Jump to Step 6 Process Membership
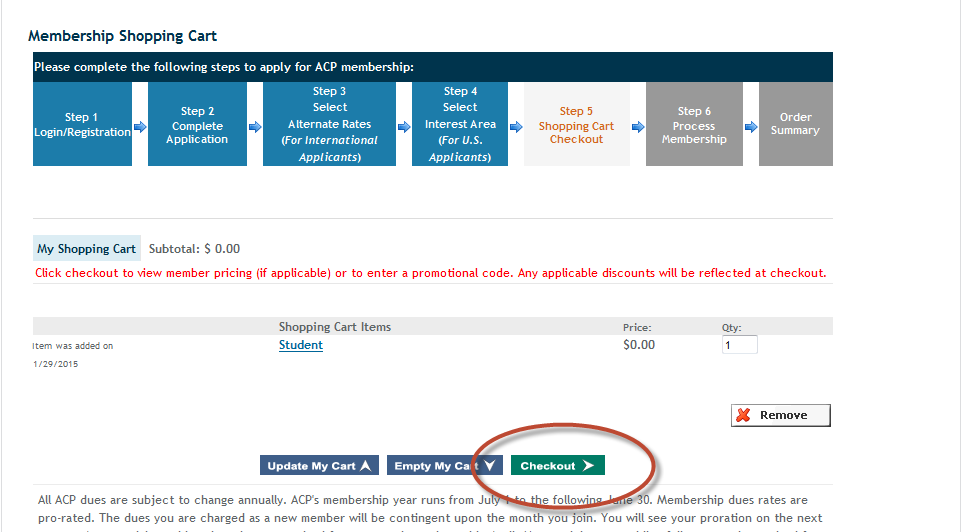The width and height of the screenshot is (961, 532). pos(694,125)
